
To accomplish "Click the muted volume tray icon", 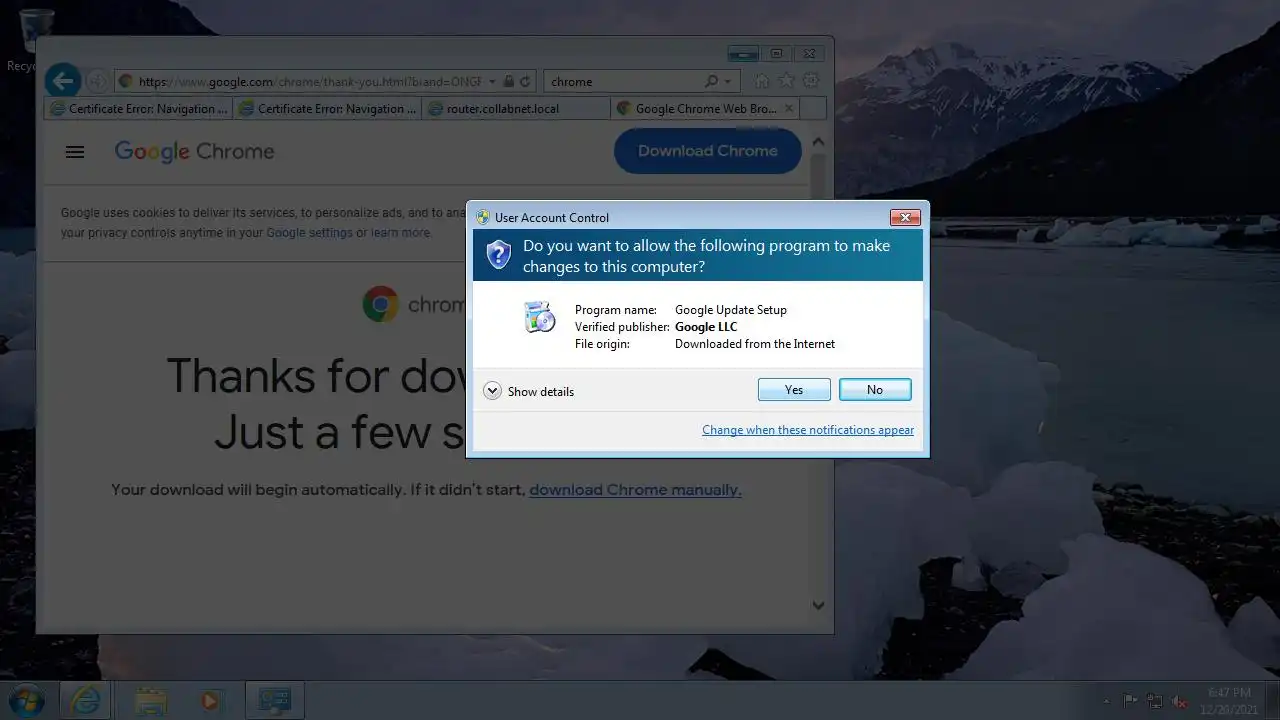I will click(1180, 701).
